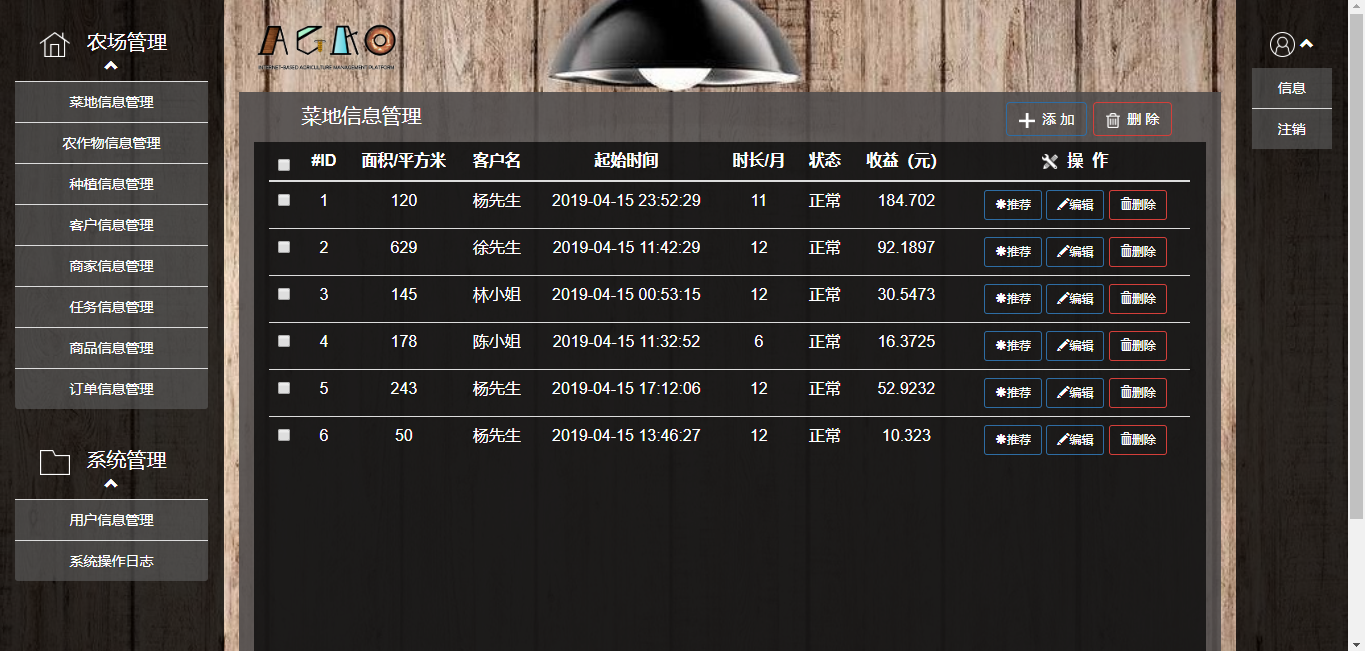This screenshot has height=651, width=1365.
Task: Open 任务信息管理 menu item
Action: coord(111,307)
